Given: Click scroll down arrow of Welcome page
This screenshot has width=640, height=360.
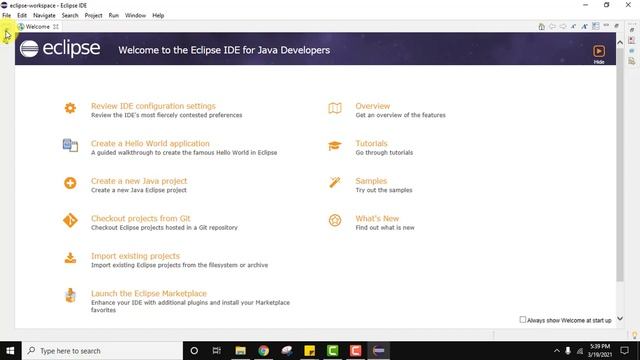Looking at the screenshot, I should click(620, 318).
